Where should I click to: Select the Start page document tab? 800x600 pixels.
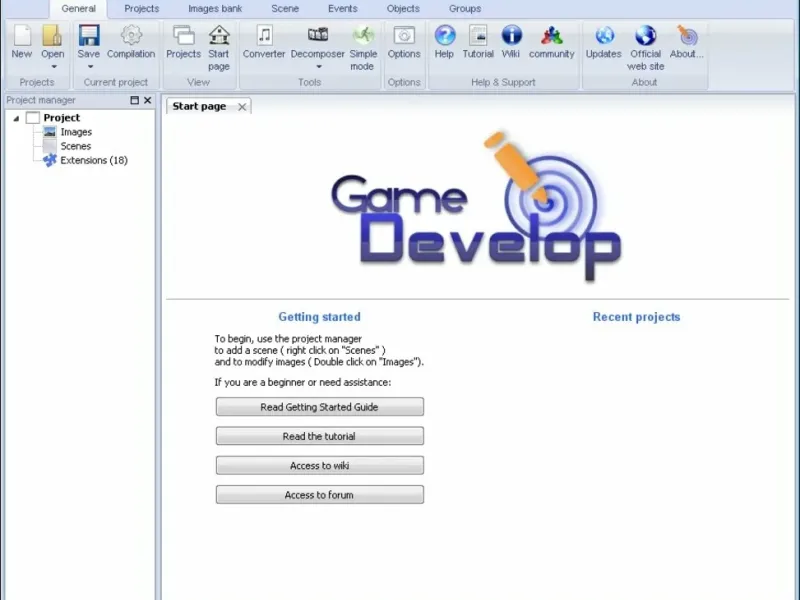(199, 106)
